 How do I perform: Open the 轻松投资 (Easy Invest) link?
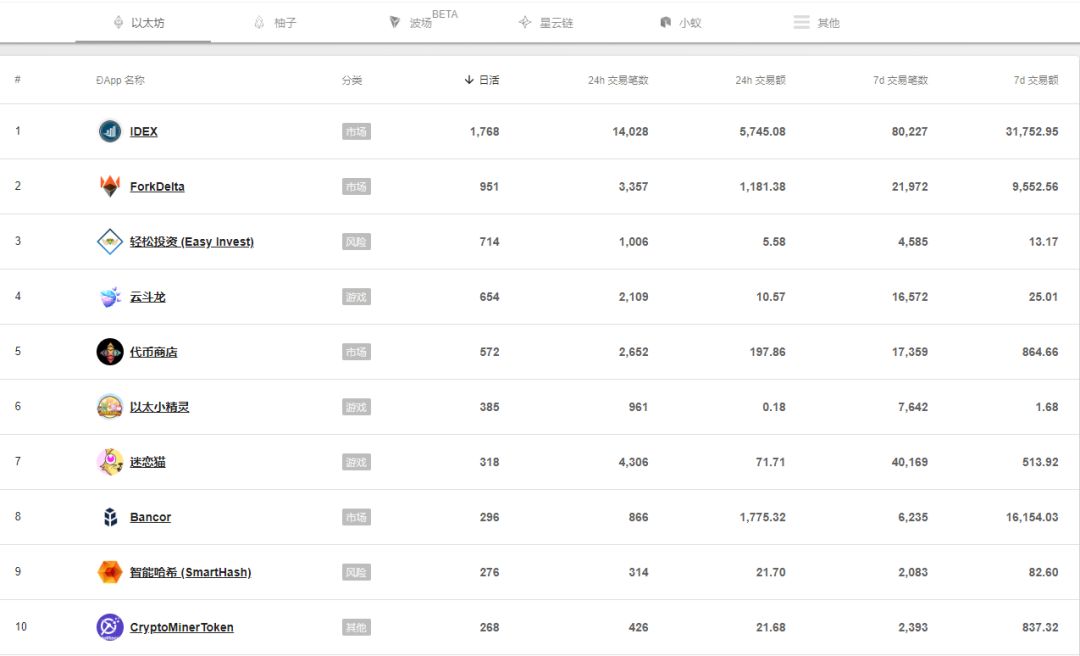tap(191, 242)
